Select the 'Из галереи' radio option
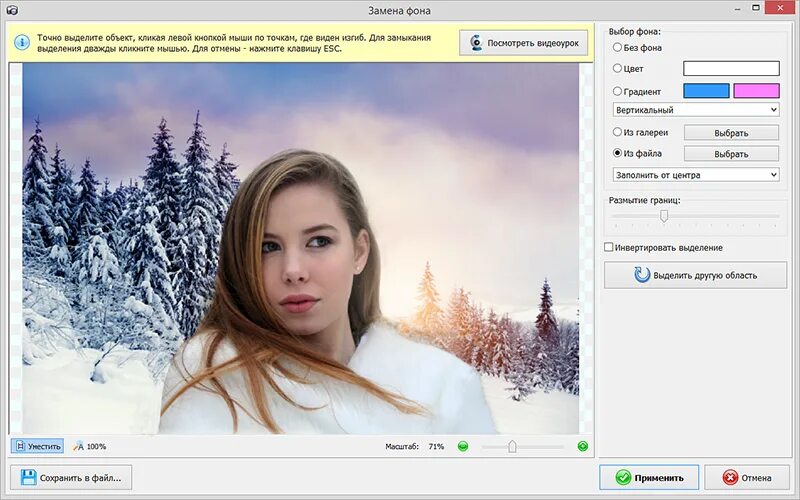The height and width of the screenshot is (500, 800). click(x=617, y=132)
